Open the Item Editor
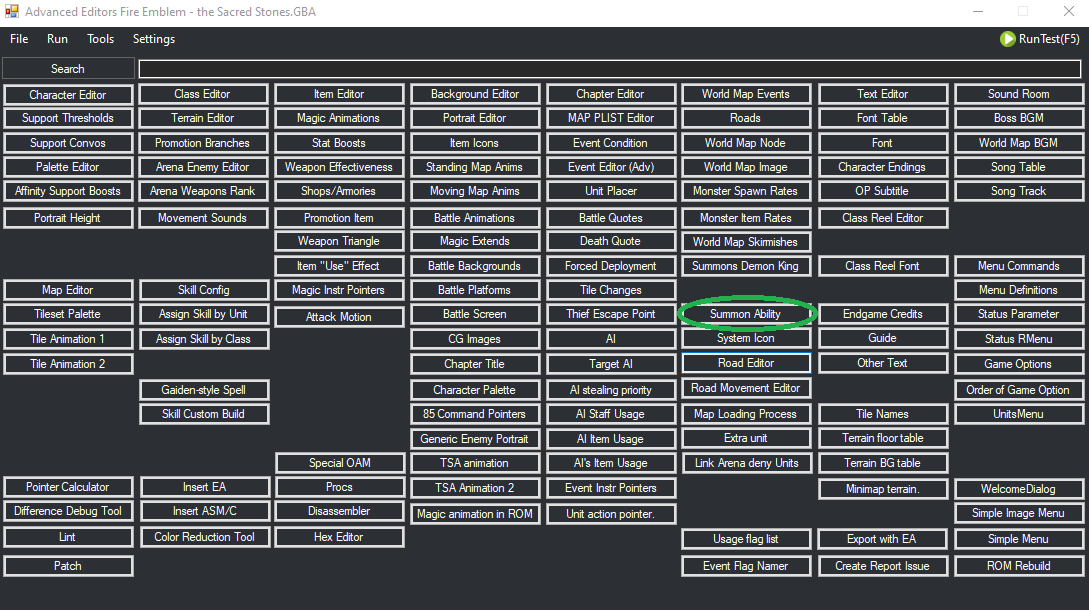1089x610 pixels. [x=338, y=94]
